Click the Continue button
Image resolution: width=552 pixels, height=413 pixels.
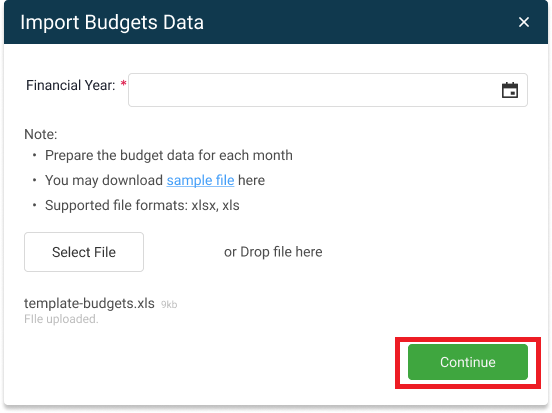pyautogui.click(x=468, y=362)
